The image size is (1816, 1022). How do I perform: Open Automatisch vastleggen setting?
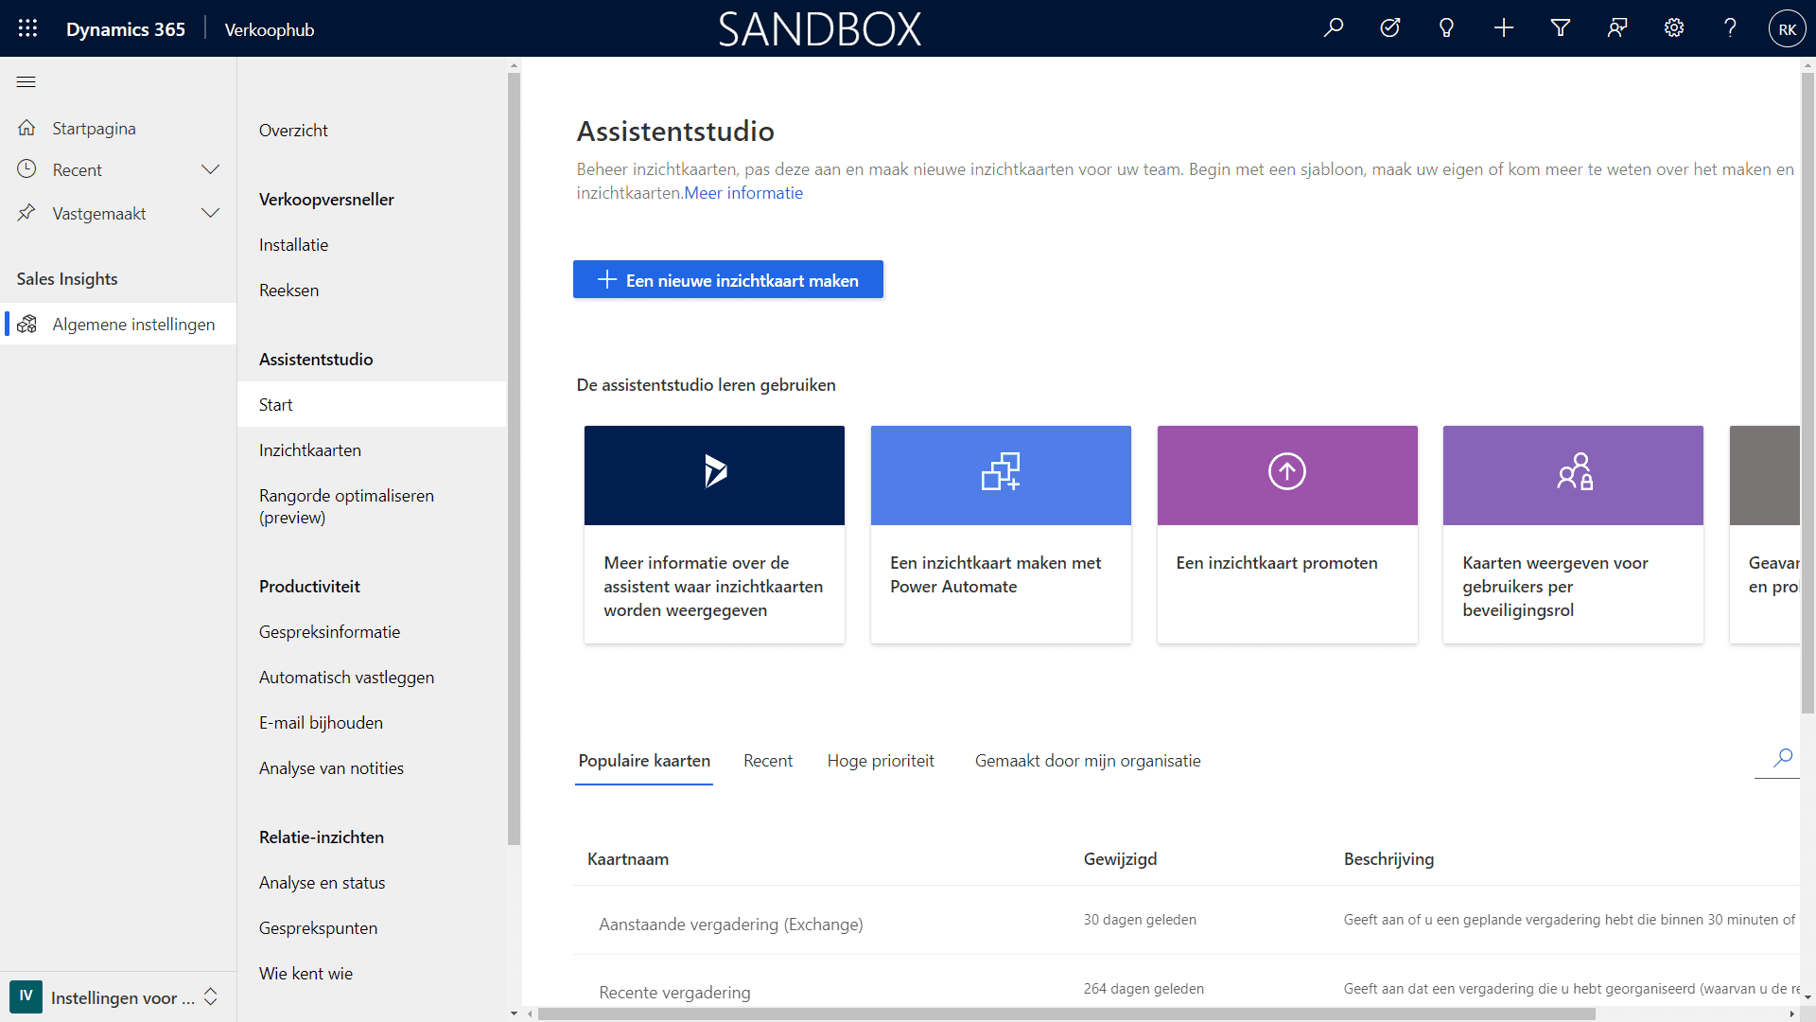point(346,677)
